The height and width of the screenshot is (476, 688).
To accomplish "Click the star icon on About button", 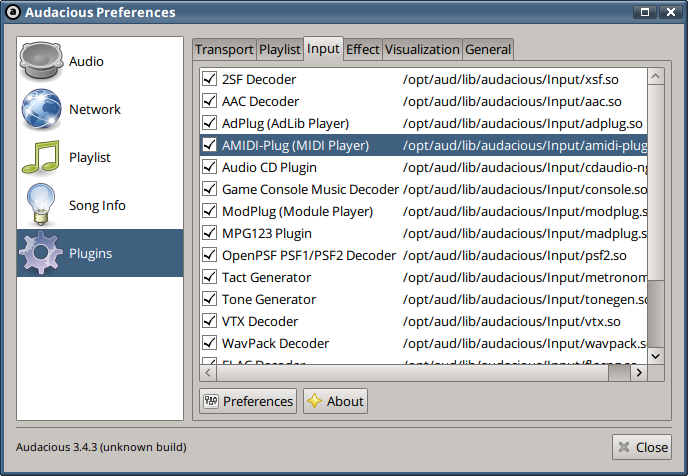I will 314,401.
